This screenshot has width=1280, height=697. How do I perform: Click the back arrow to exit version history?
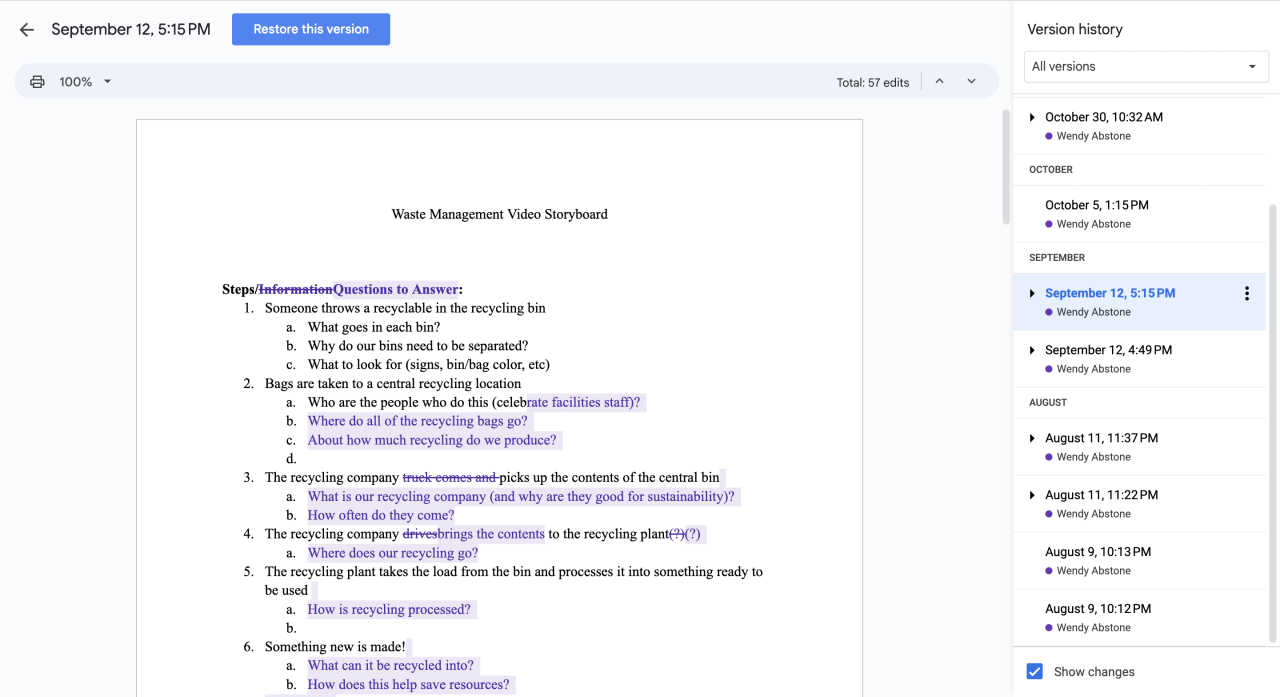(x=27, y=30)
